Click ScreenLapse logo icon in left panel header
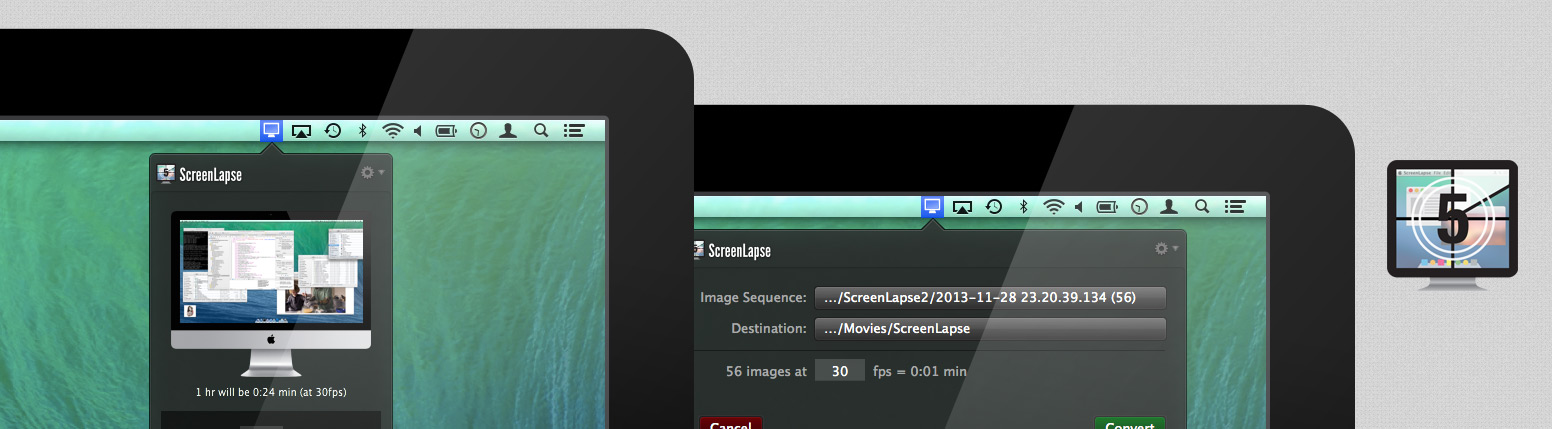The image size is (1552, 429). coord(167,174)
